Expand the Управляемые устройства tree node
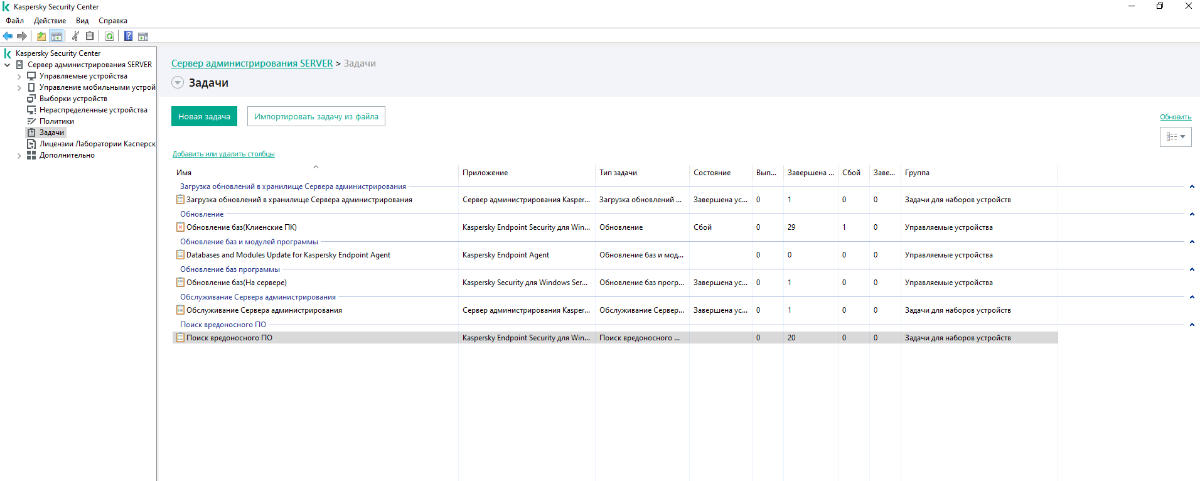The height and width of the screenshot is (481, 1200). (x=19, y=76)
